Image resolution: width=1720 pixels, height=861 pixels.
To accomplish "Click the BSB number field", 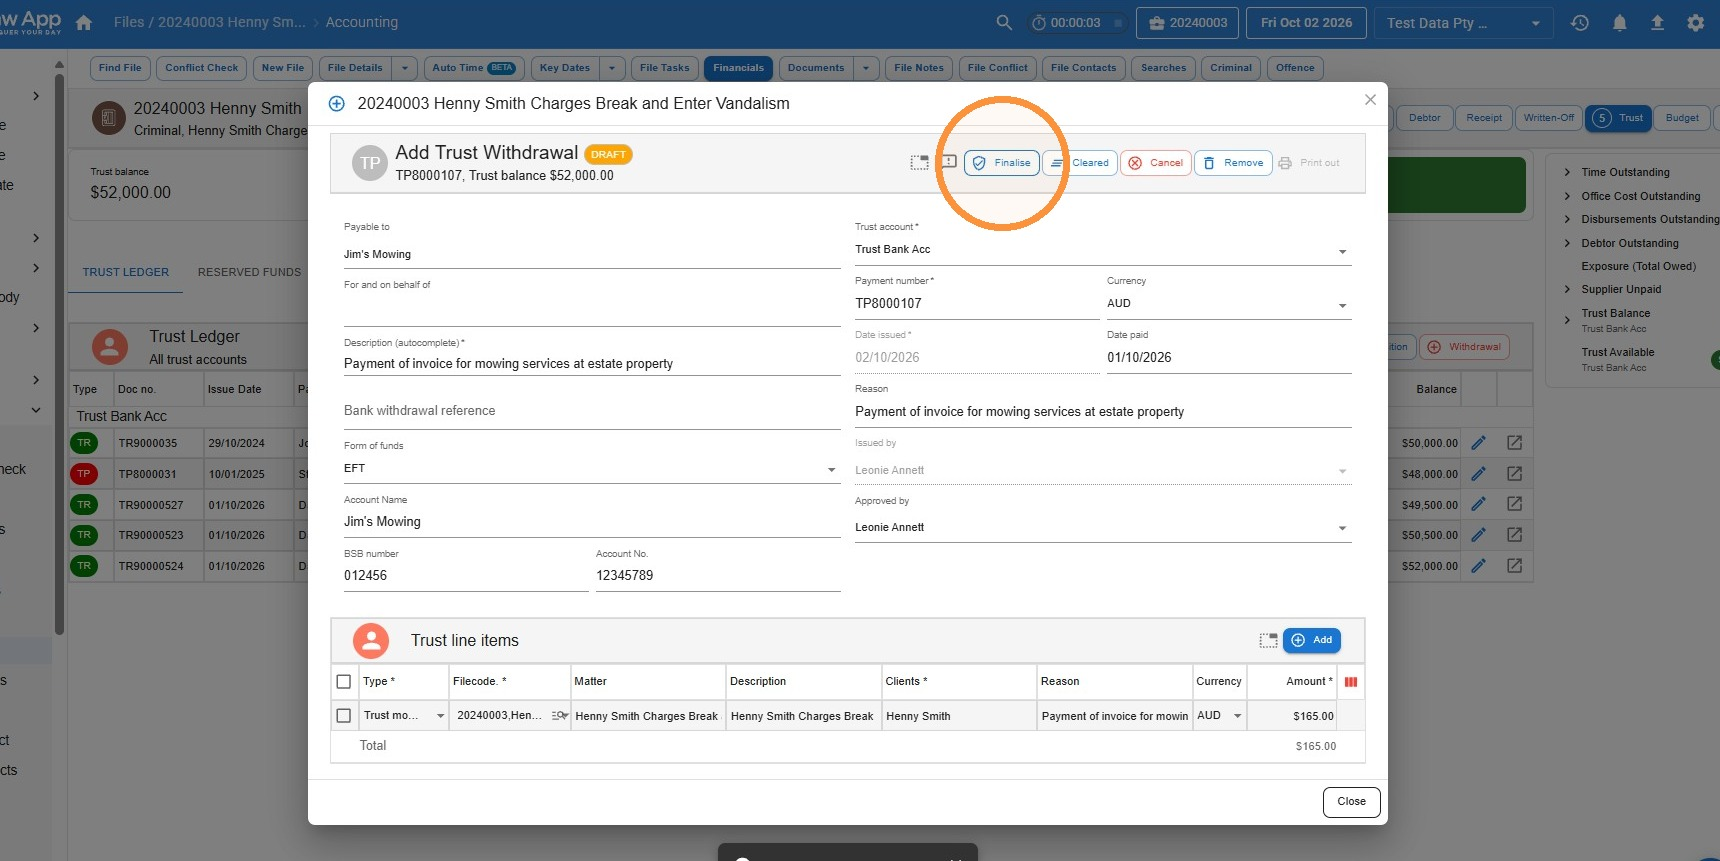I will (x=466, y=576).
